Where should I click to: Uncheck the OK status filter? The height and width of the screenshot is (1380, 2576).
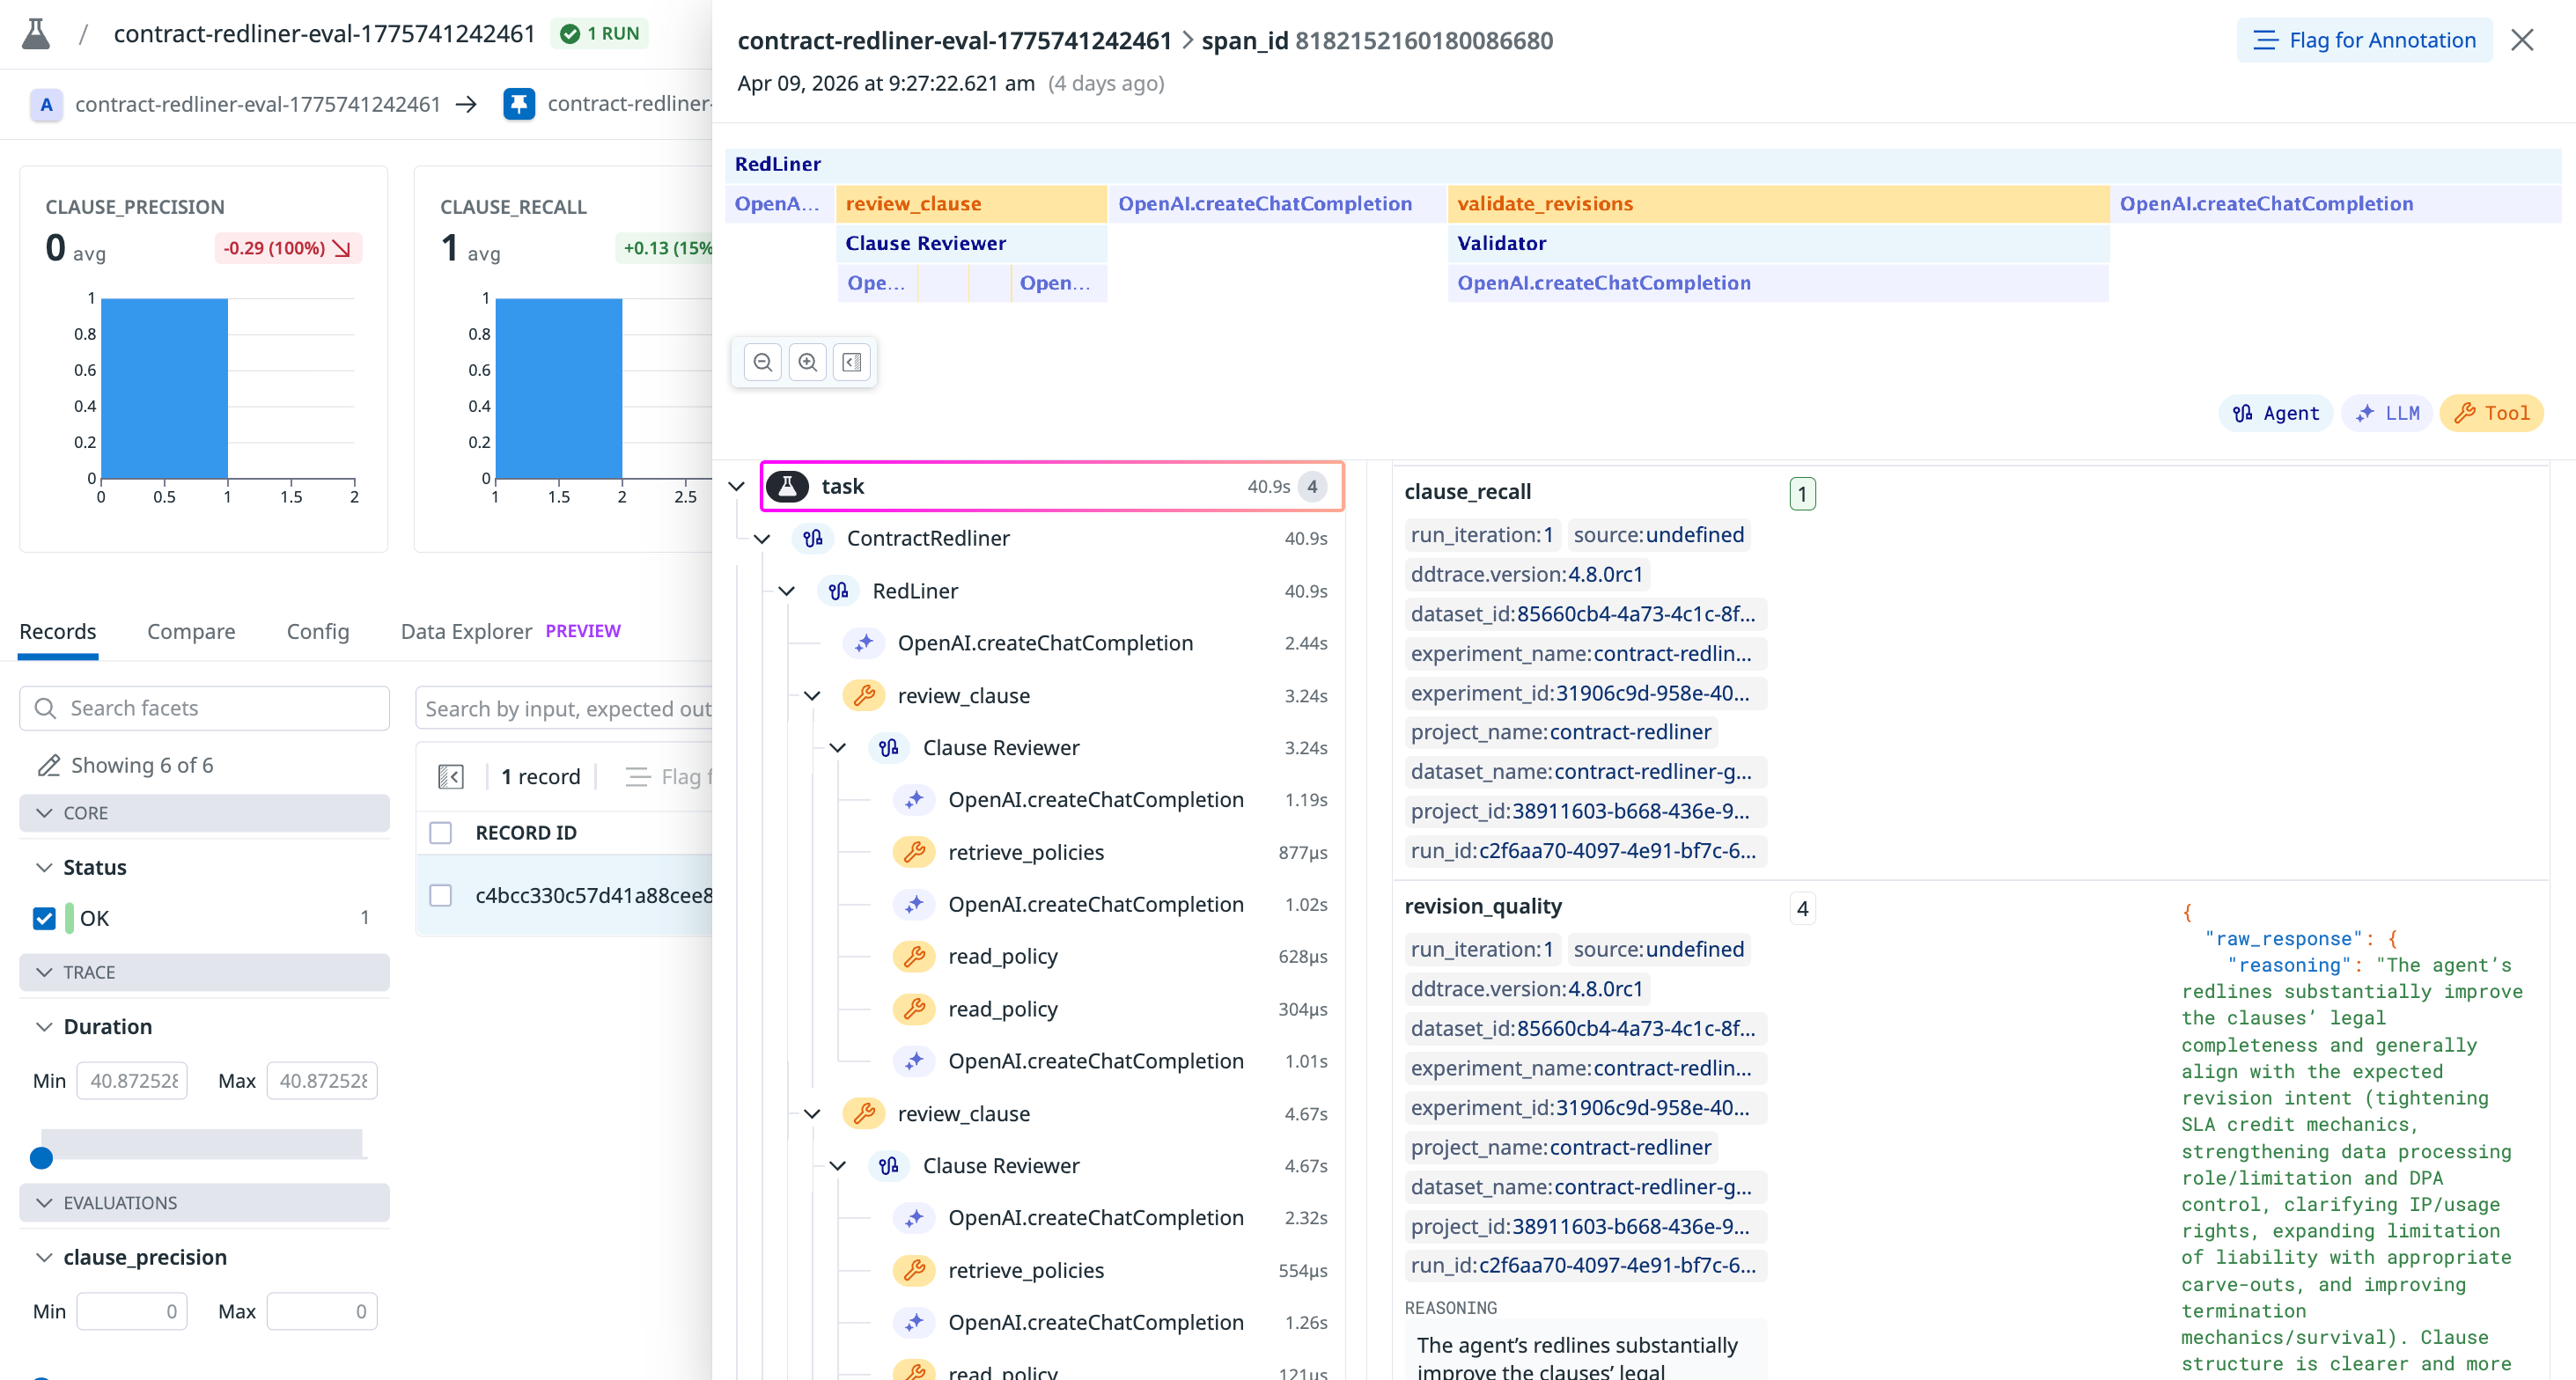point(43,918)
